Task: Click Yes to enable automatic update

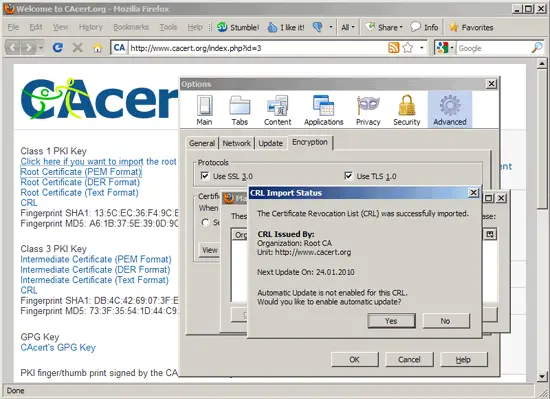Action: pyautogui.click(x=391, y=321)
